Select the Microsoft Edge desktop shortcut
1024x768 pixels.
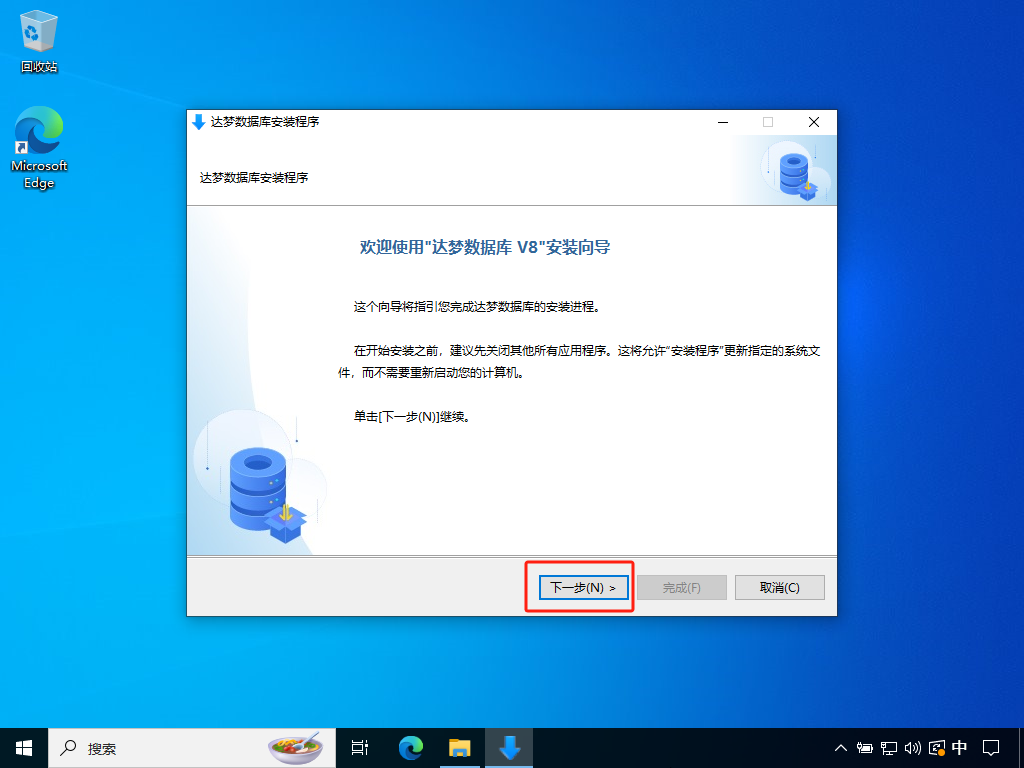tap(39, 148)
